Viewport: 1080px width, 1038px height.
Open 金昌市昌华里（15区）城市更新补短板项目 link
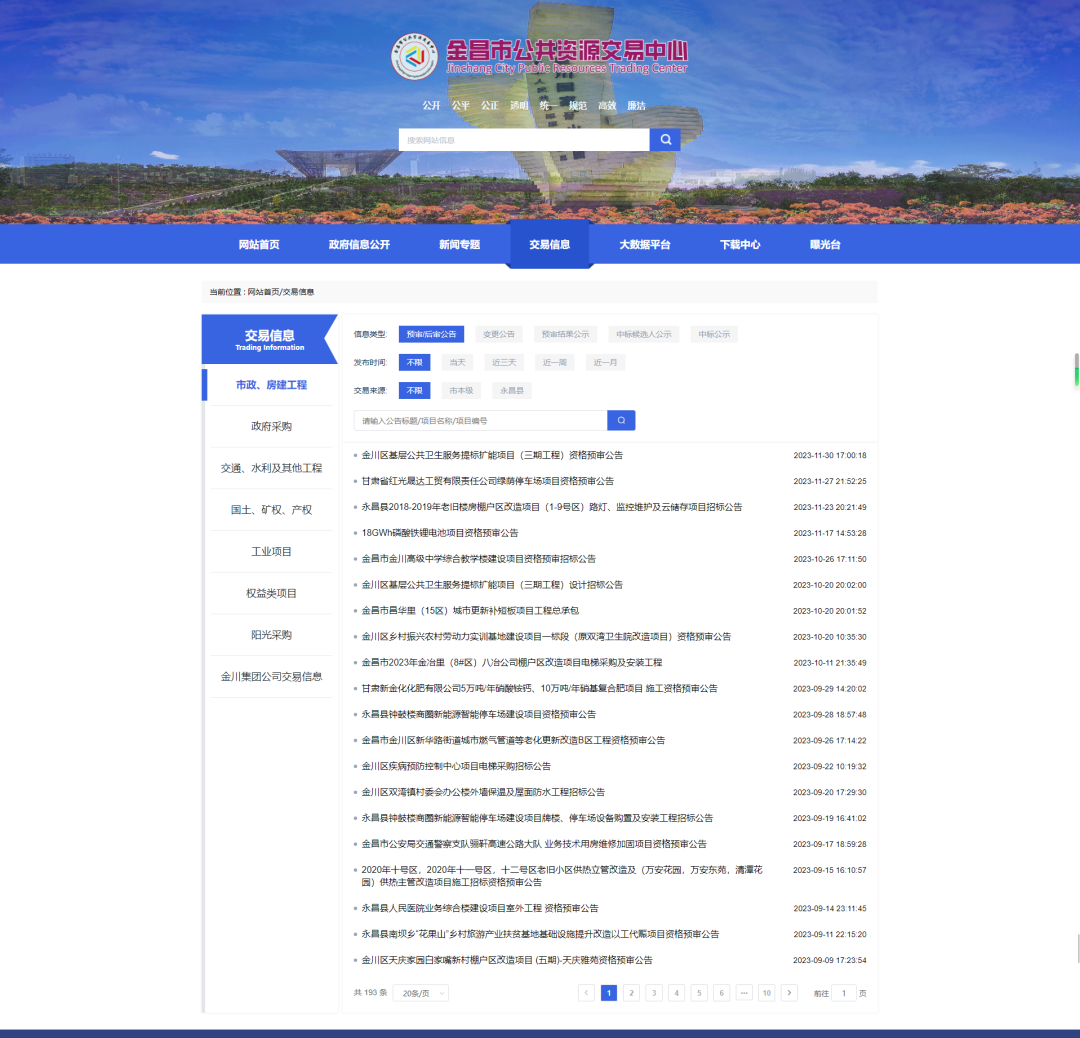pos(470,611)
